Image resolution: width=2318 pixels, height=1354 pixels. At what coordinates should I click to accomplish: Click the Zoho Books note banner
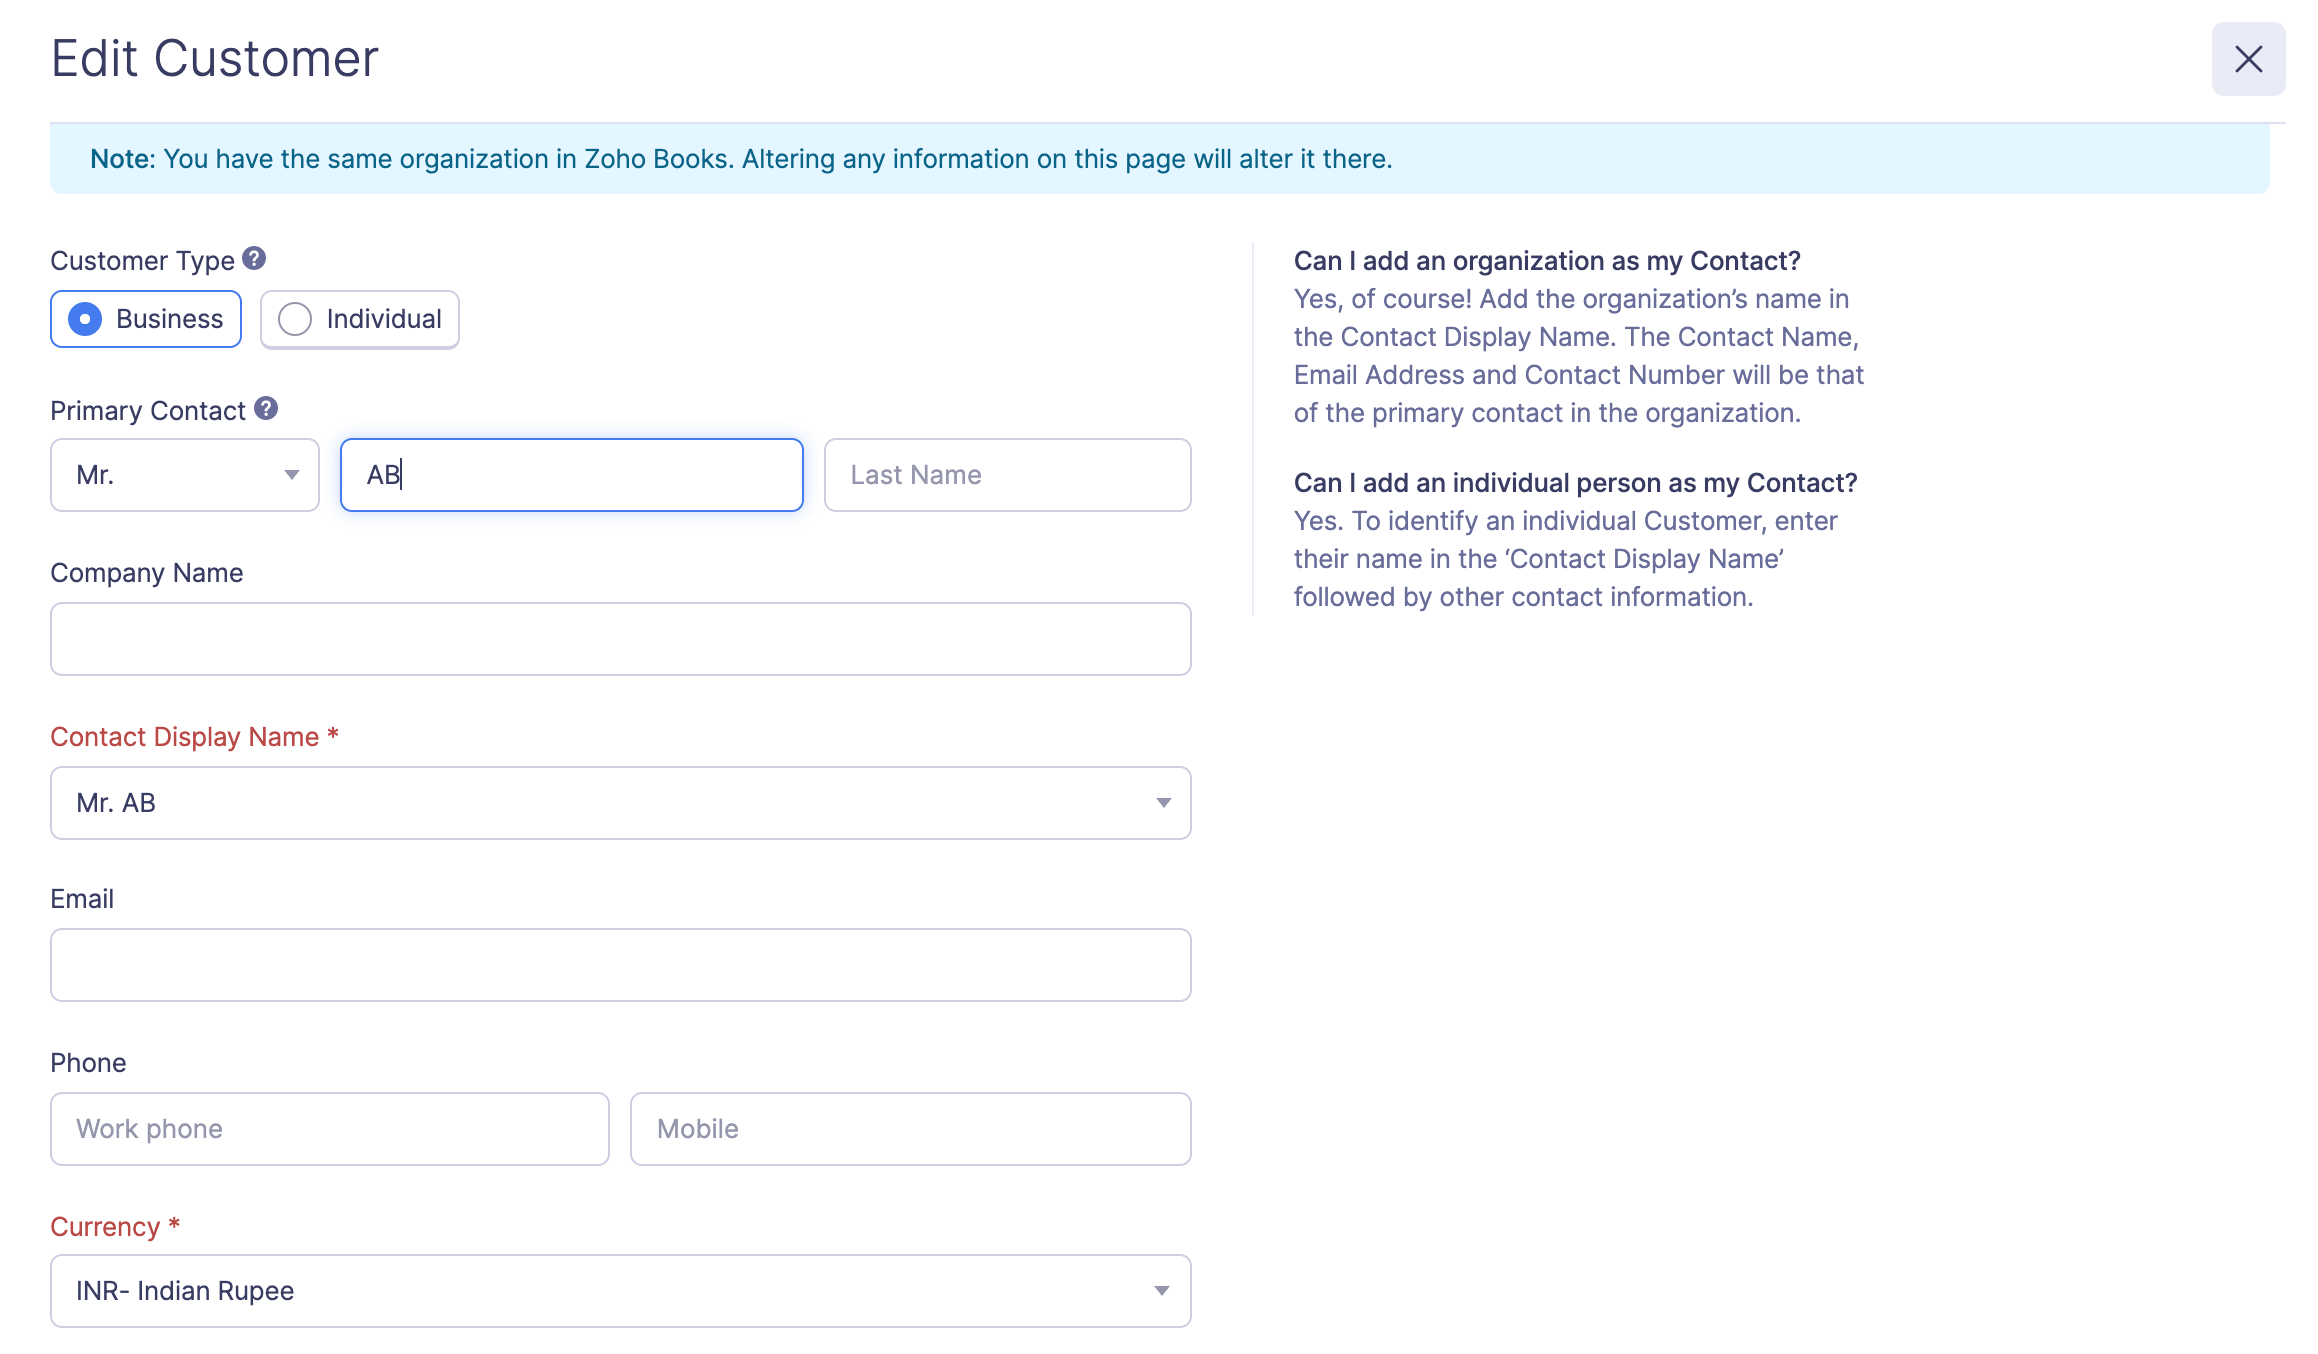[1159, 159]
